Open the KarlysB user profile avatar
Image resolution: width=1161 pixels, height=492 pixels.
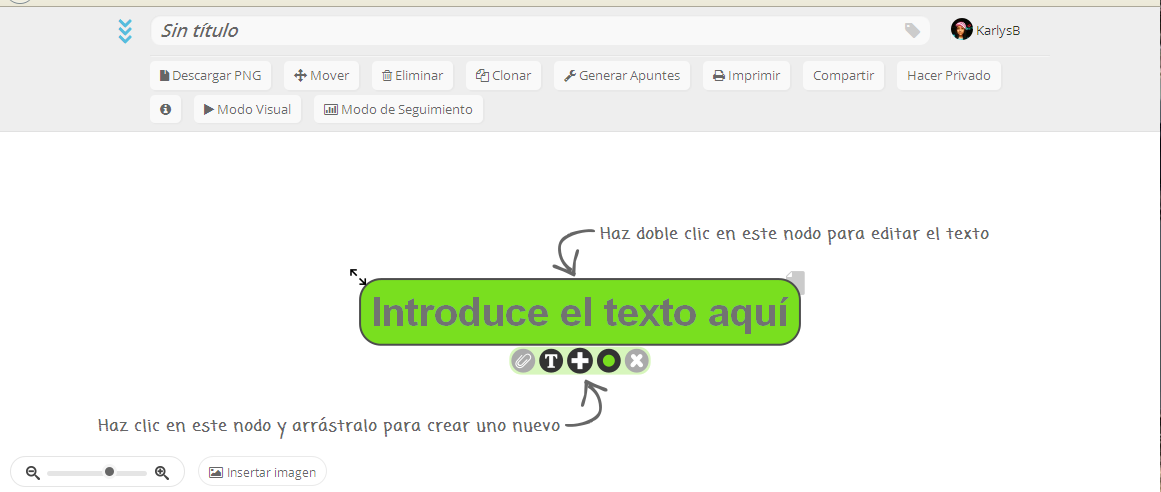click(x=961, y=30)
